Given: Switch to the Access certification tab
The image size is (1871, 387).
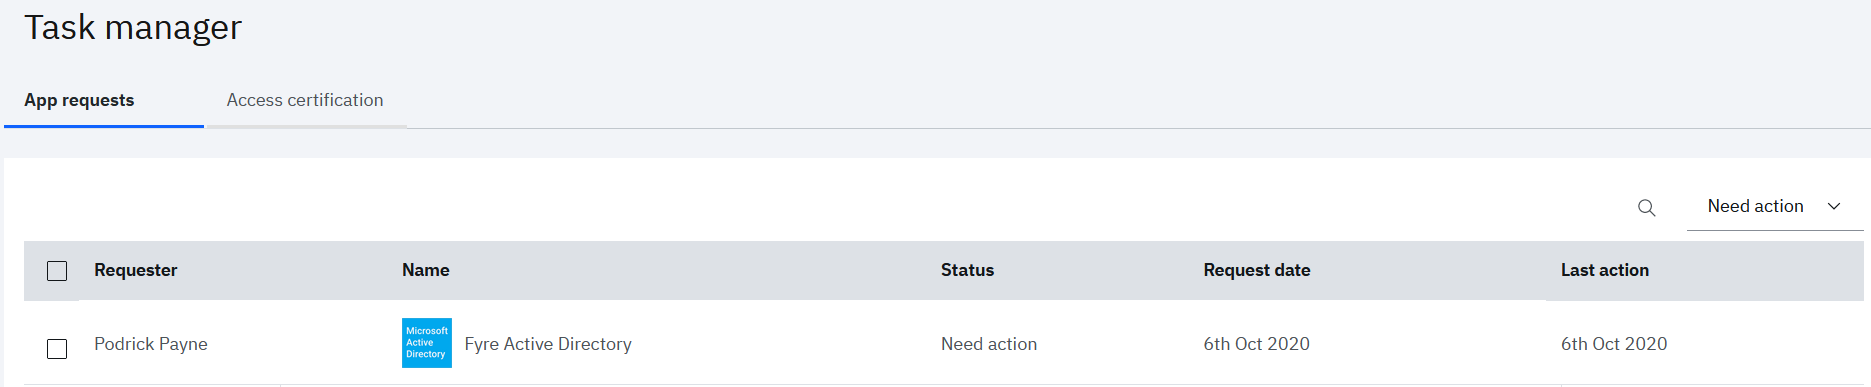Looking at the screenshot, I should click(305, 100).
